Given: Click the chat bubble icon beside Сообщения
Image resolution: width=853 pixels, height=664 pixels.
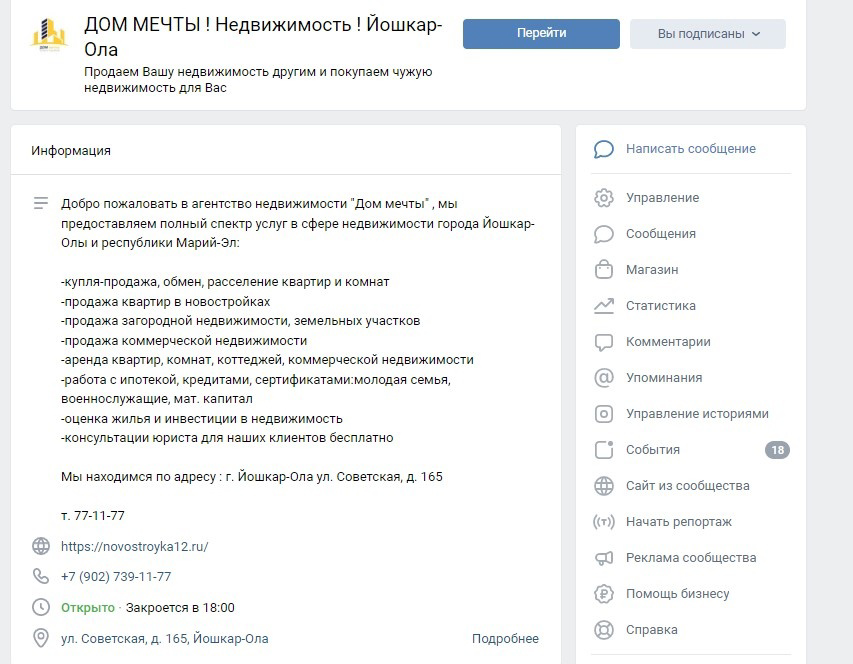Looking at the screenshot, I should 603,234.
